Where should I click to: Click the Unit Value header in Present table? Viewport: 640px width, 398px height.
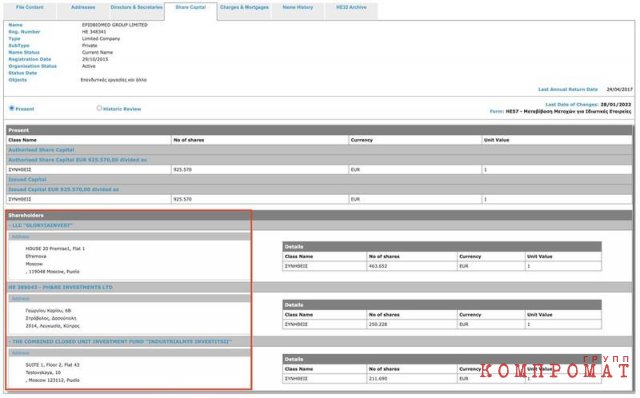pyautogui.click(x=496, y=140)
